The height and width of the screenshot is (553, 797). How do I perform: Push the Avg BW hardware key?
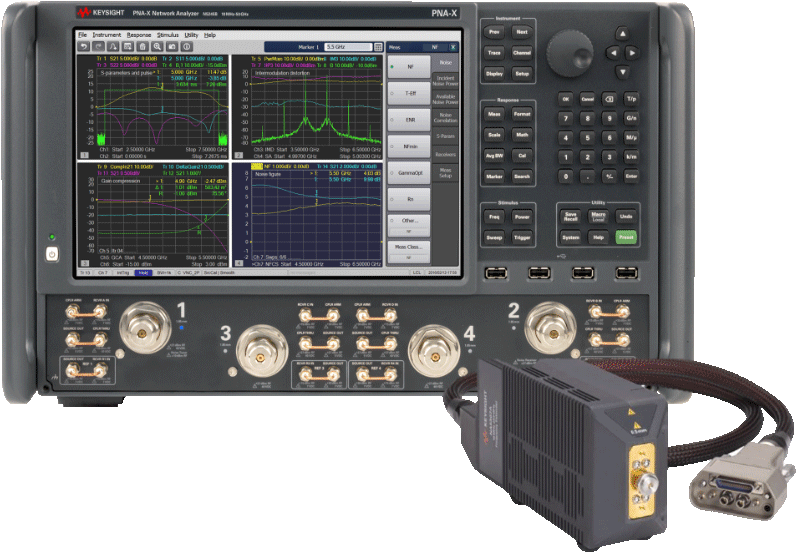pos(494,156)
